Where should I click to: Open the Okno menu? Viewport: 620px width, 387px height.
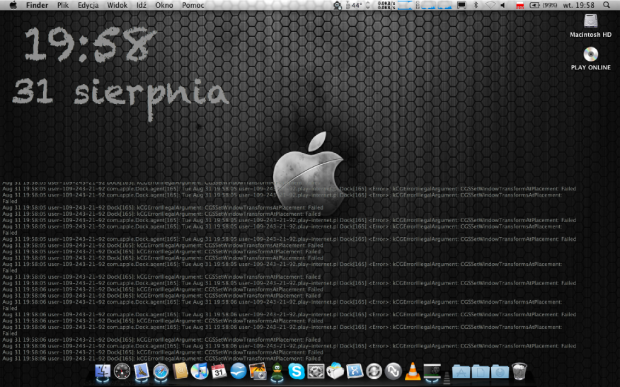tap(164, 5)
